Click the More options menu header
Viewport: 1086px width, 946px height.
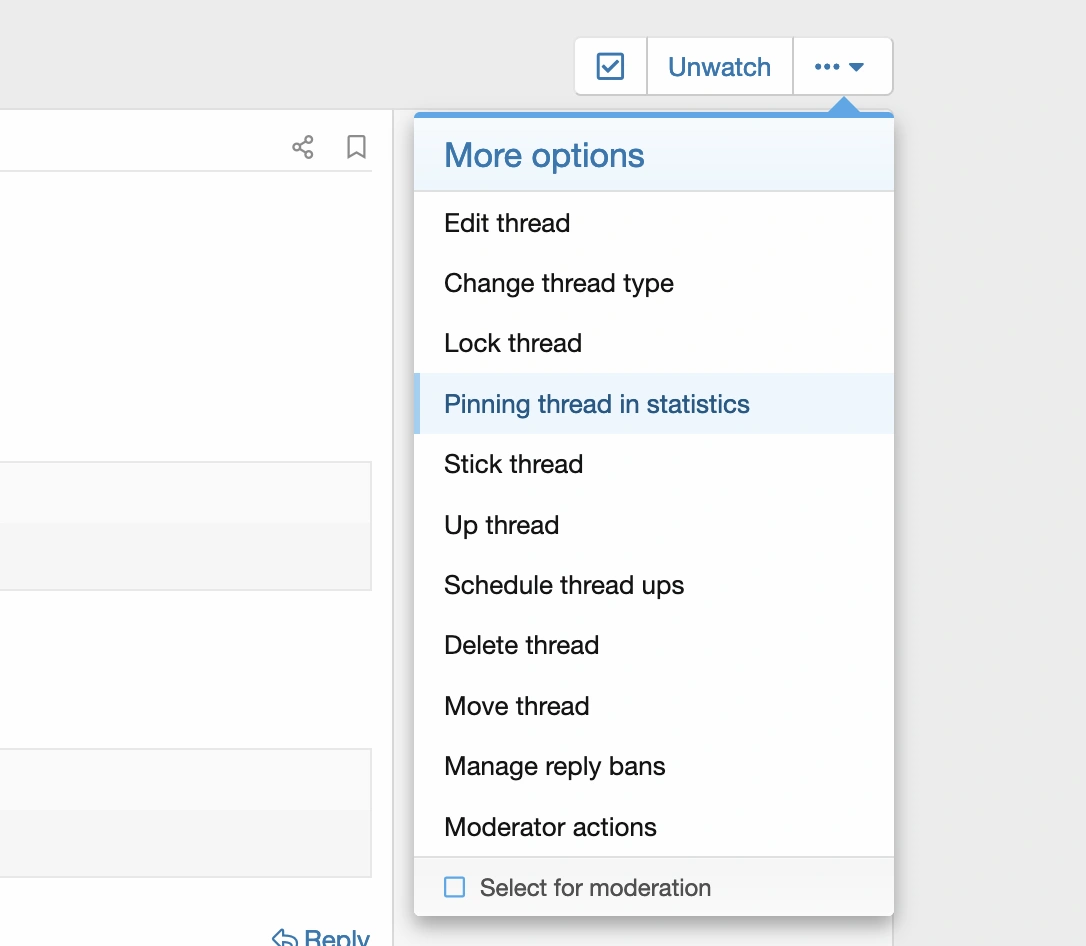click(544, 156)
